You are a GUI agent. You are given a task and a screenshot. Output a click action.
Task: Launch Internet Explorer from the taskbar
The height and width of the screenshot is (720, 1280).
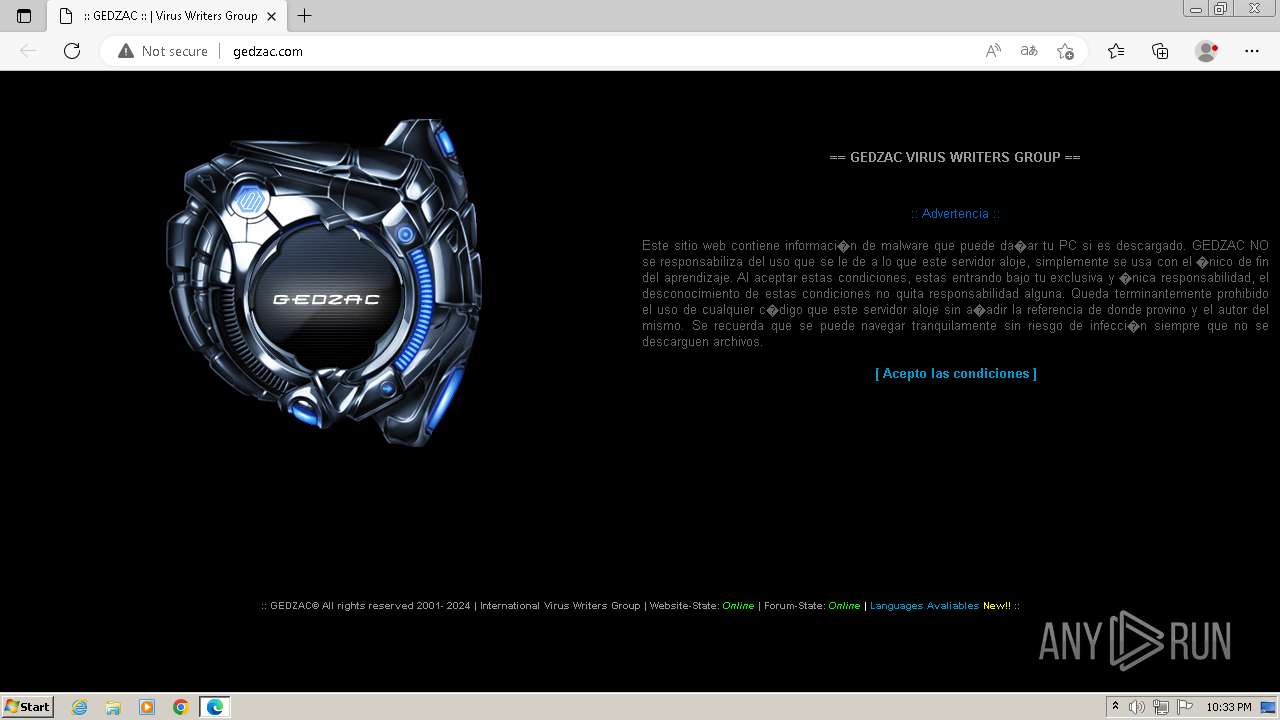80,707
